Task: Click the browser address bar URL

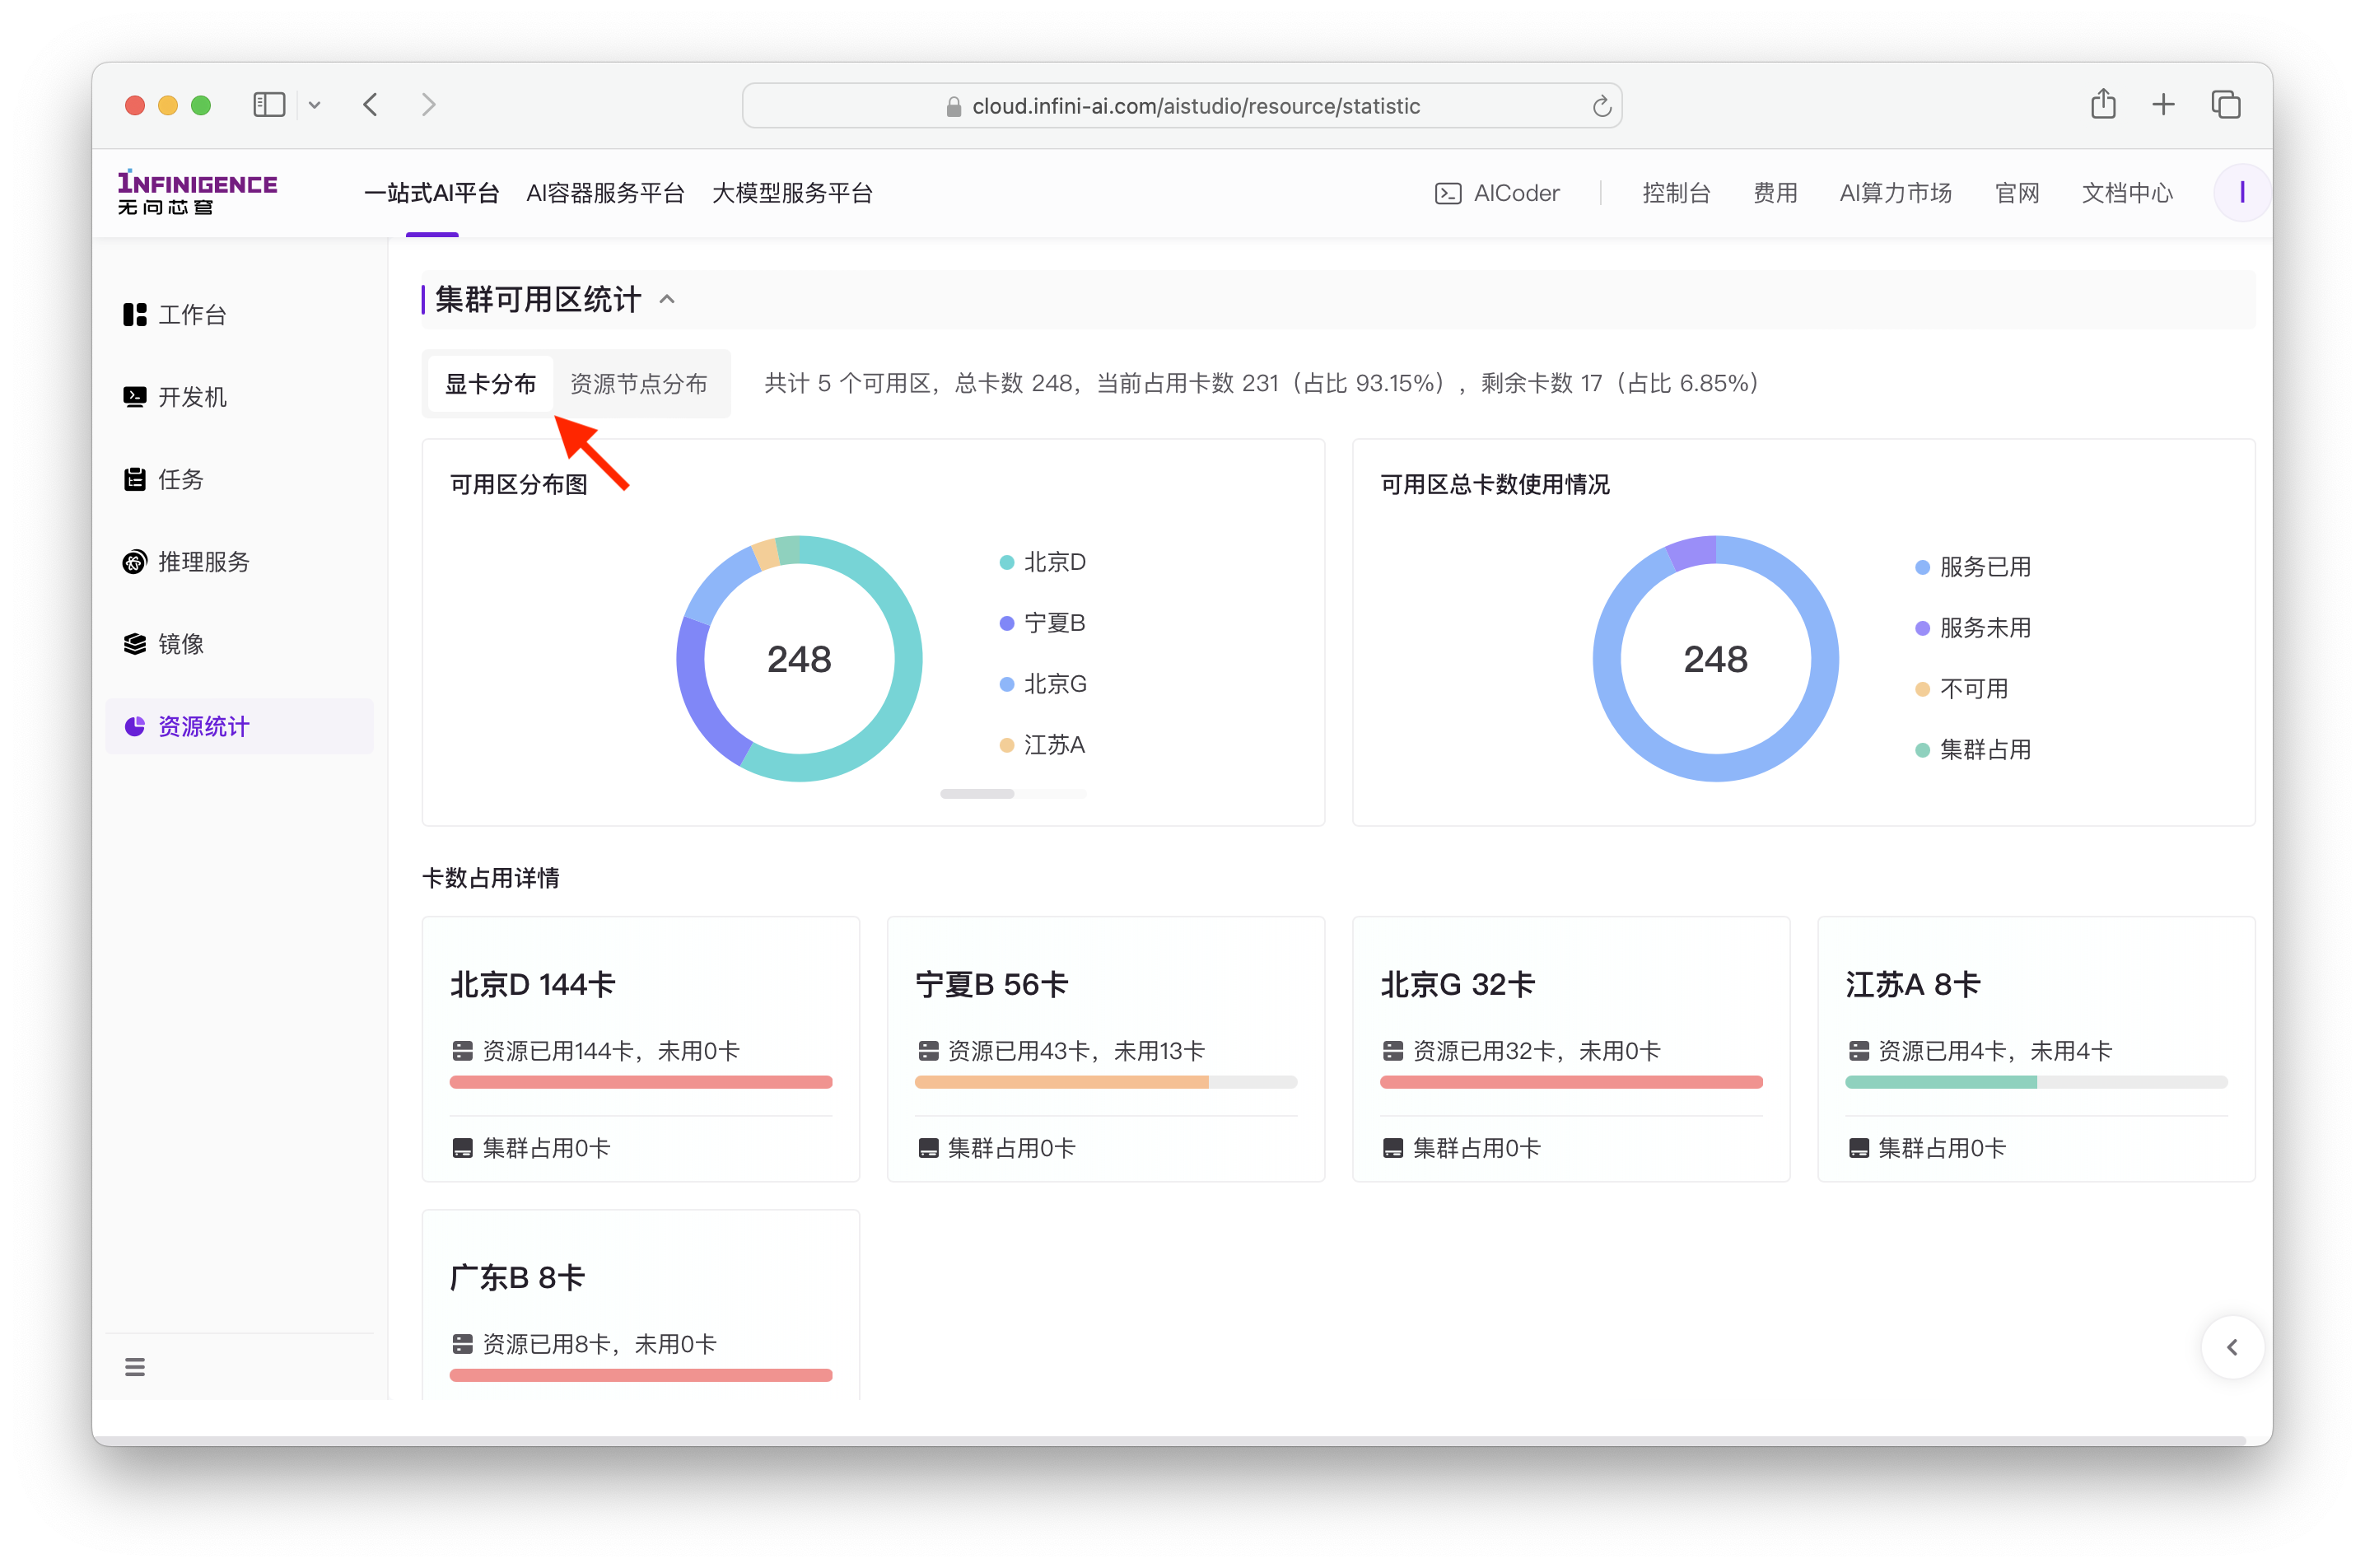Action: pos(1195,106)
